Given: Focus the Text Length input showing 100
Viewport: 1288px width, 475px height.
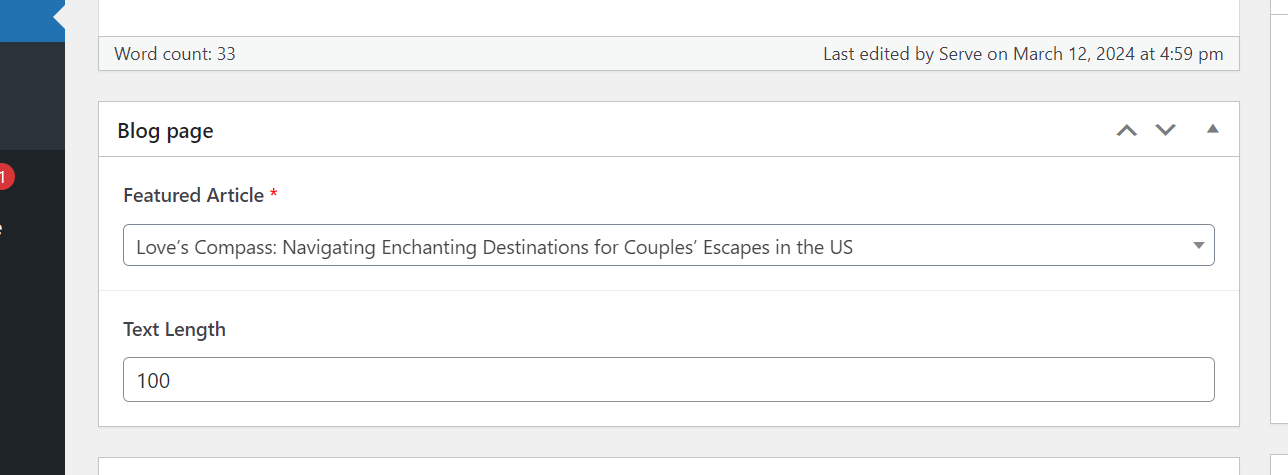Looking at the screenshot, I should pos(668,380).
